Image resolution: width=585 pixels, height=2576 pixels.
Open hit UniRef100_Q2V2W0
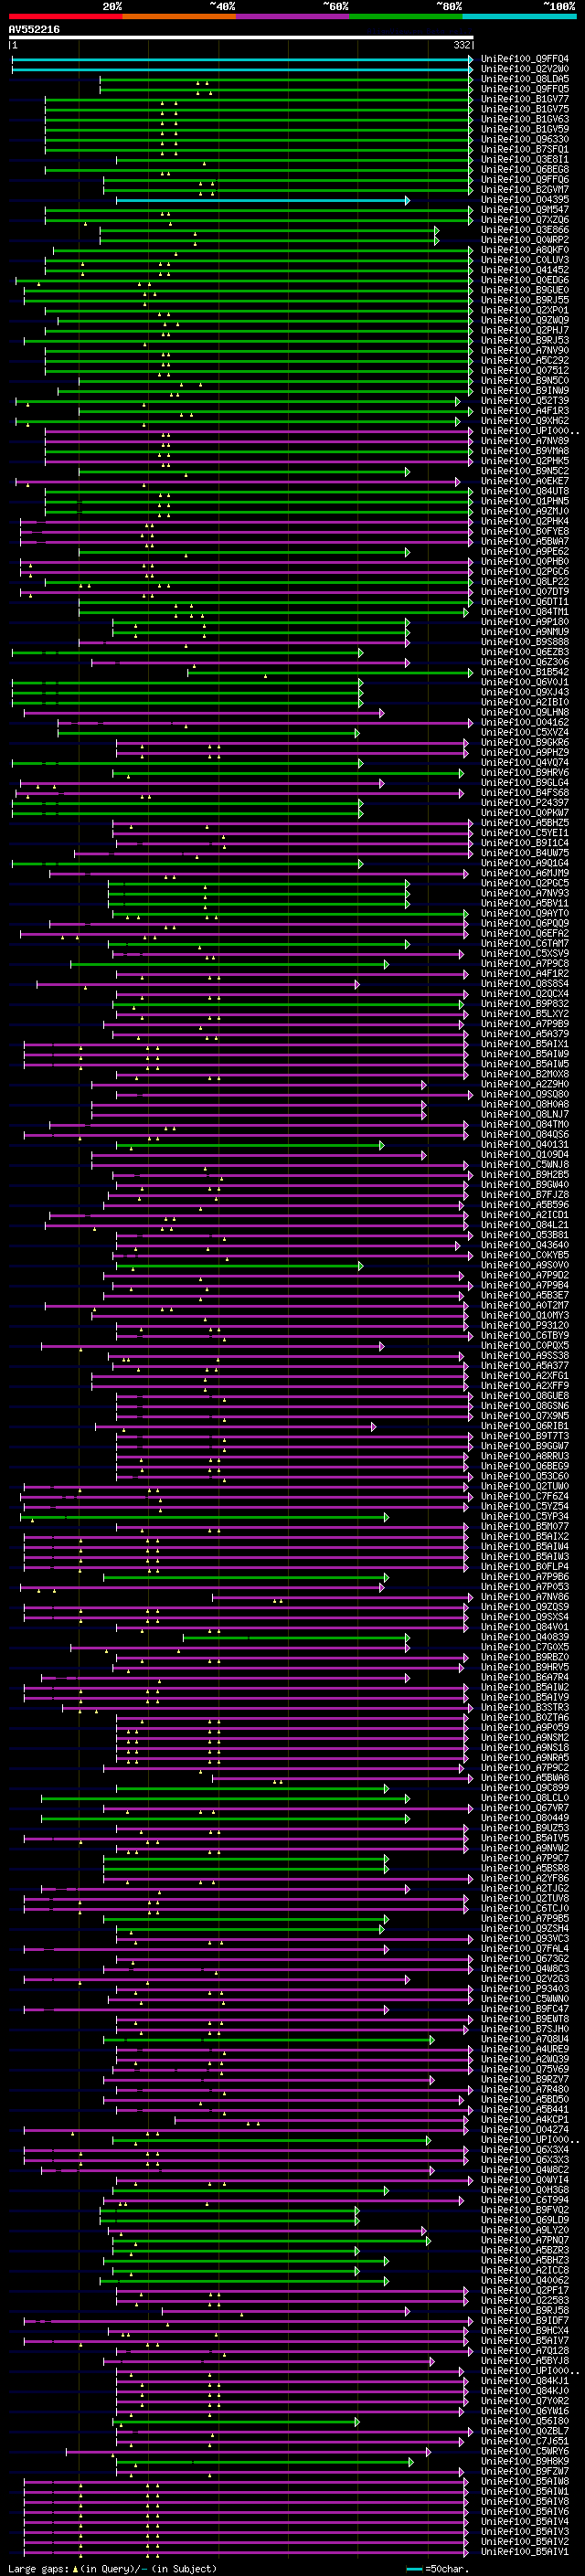pyautogui.click(x=525, y=69)
